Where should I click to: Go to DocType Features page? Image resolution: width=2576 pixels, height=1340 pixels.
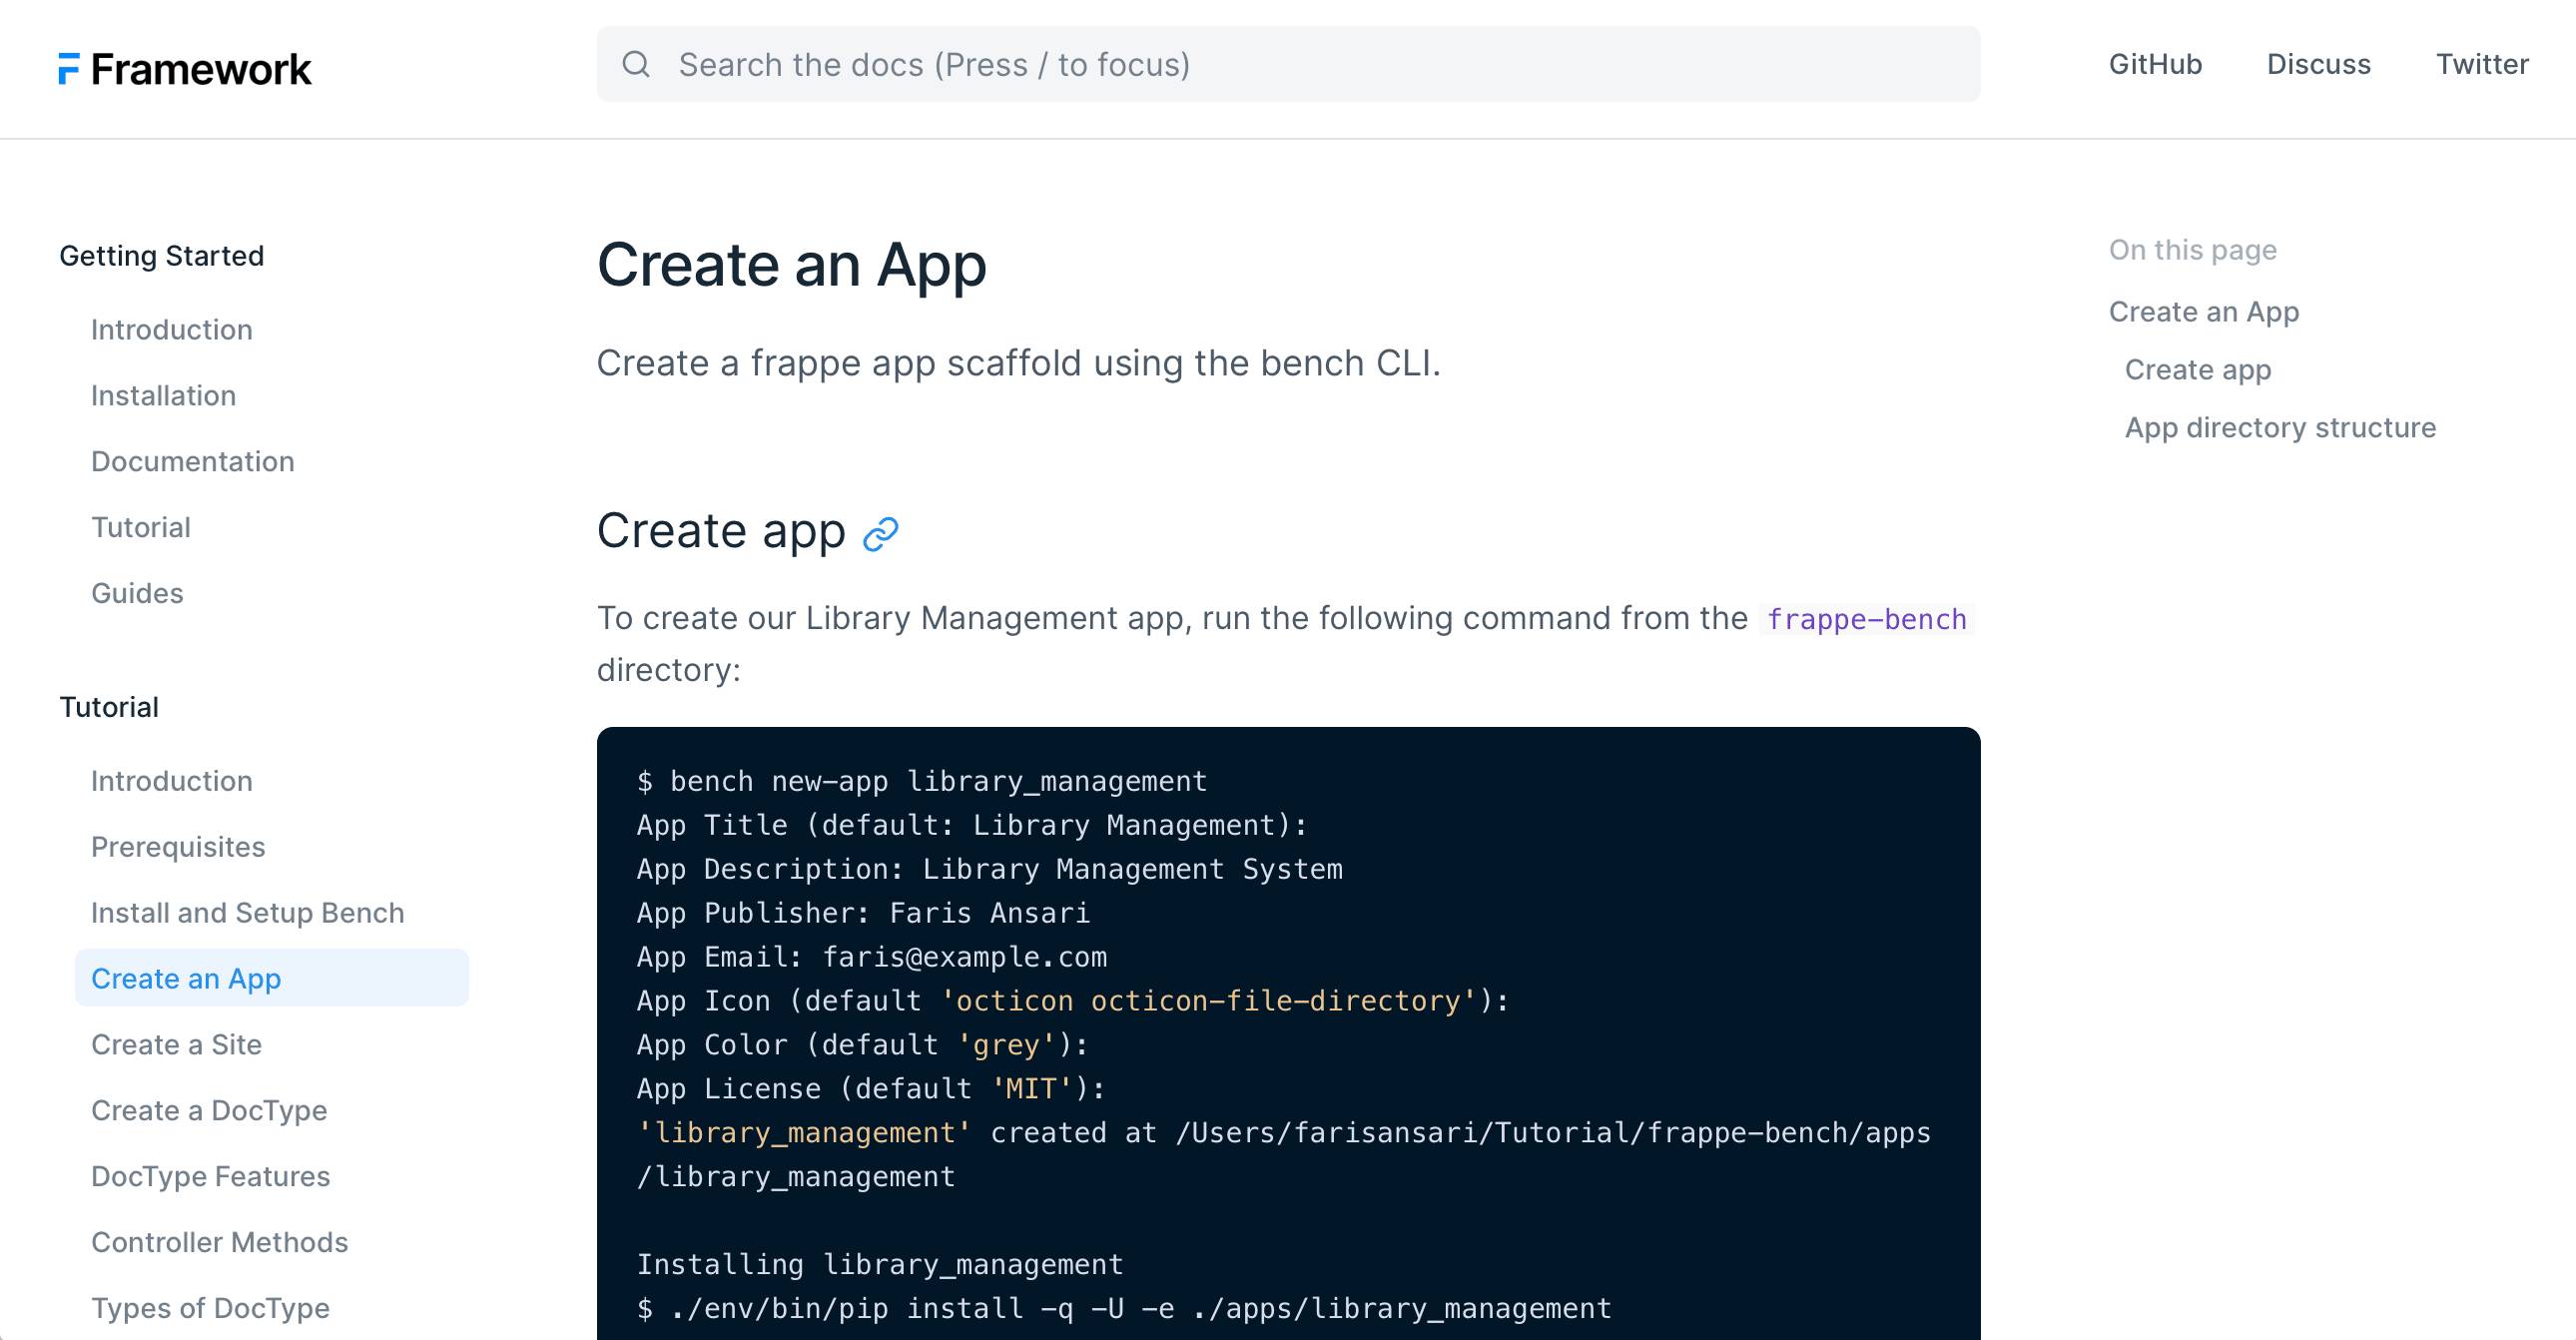click(x=210, y=1177)
